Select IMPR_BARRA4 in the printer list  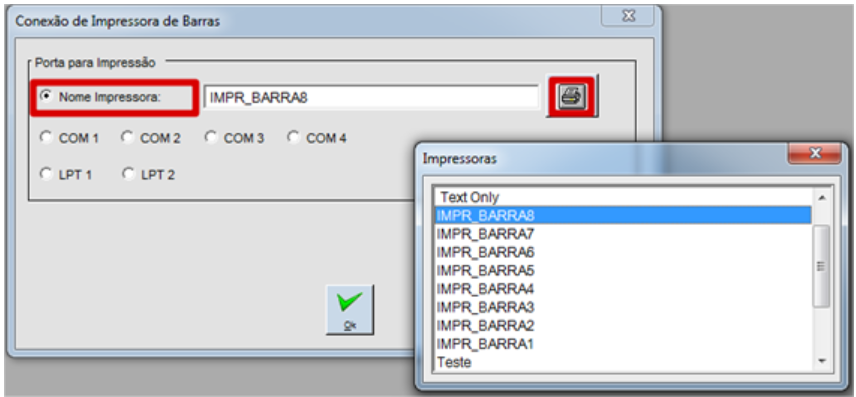click(622, 289)
